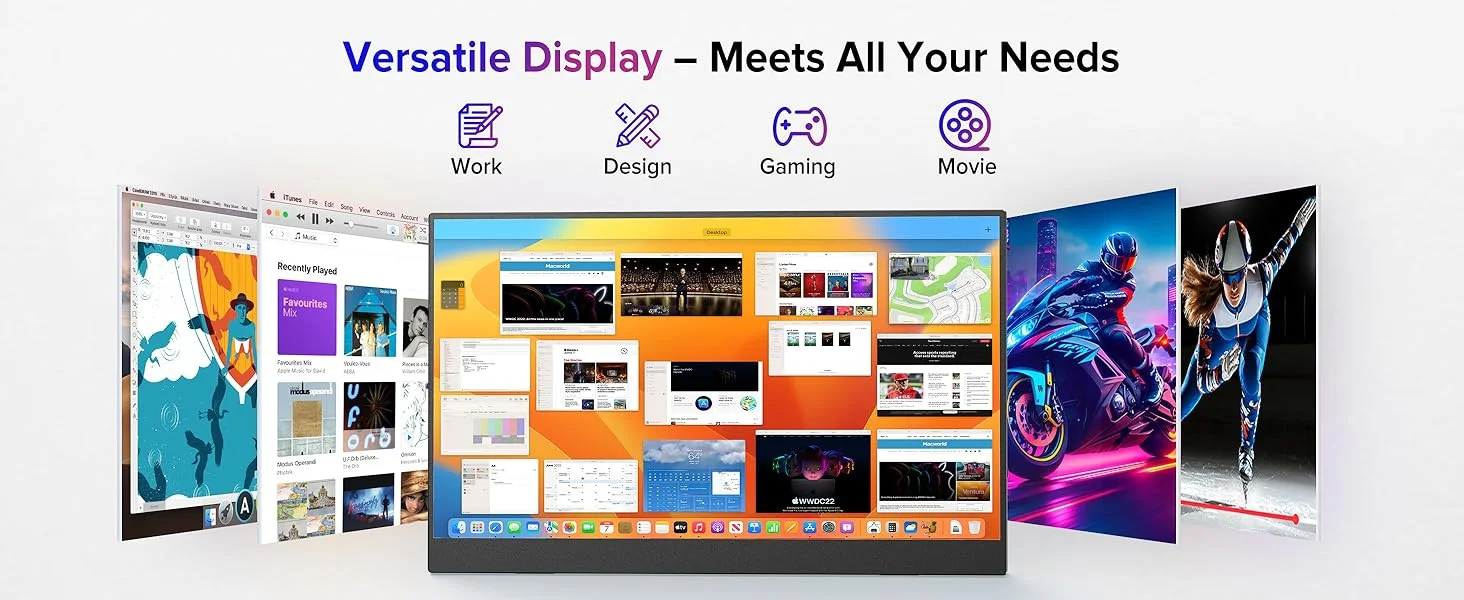Open the File menu in iTunes
1464x600 pixels.
tap(313, 202)
